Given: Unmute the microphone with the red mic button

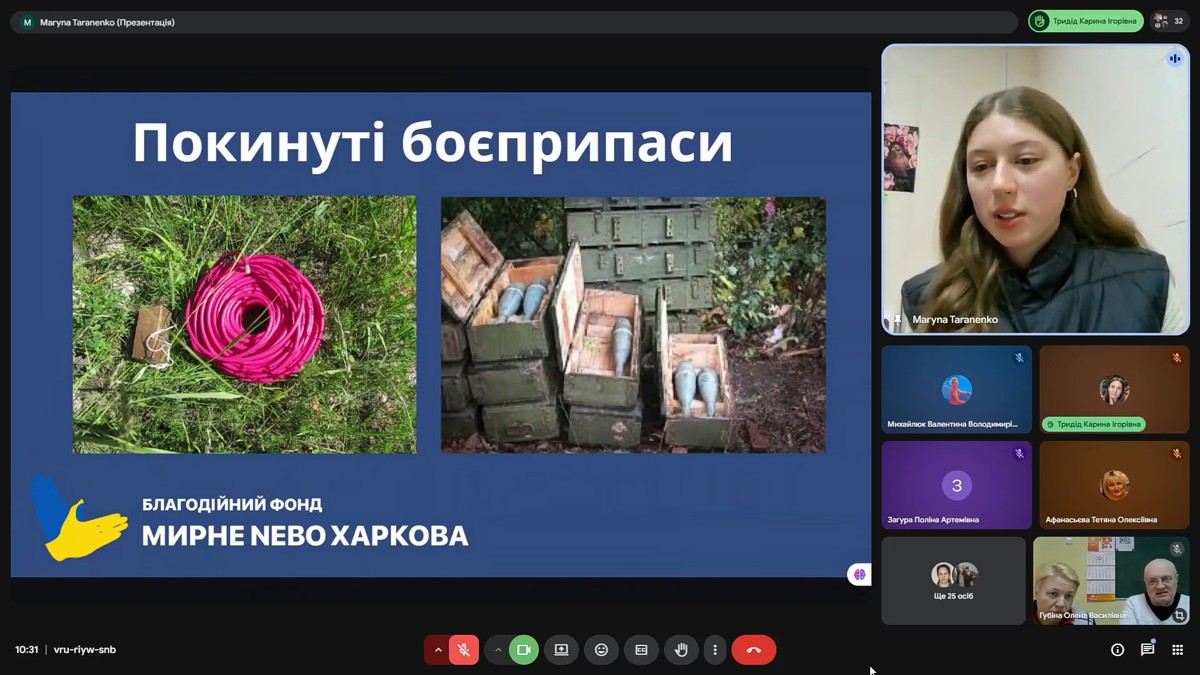Looking at the screenshot, I should pos(463,650).
